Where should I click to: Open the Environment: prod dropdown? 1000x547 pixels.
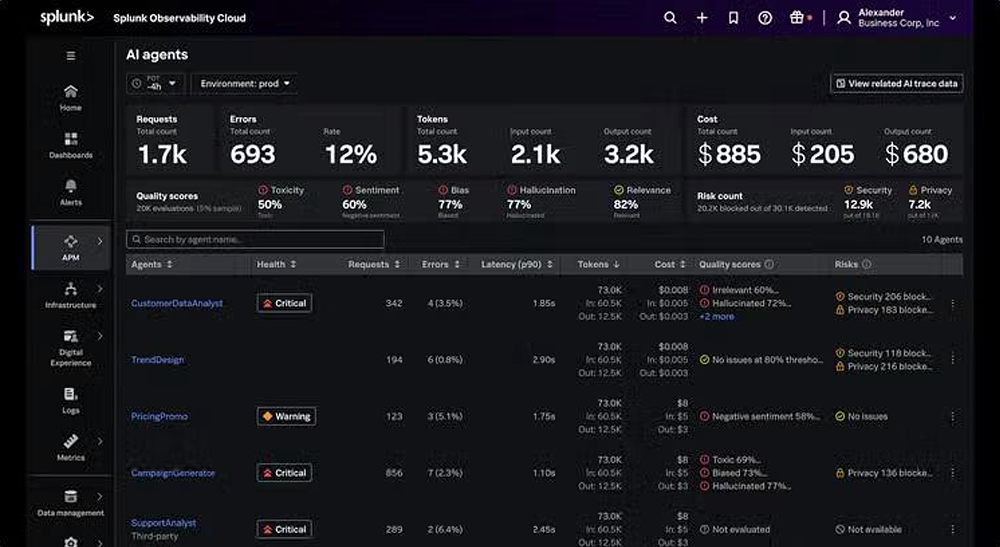click(245, 84)
